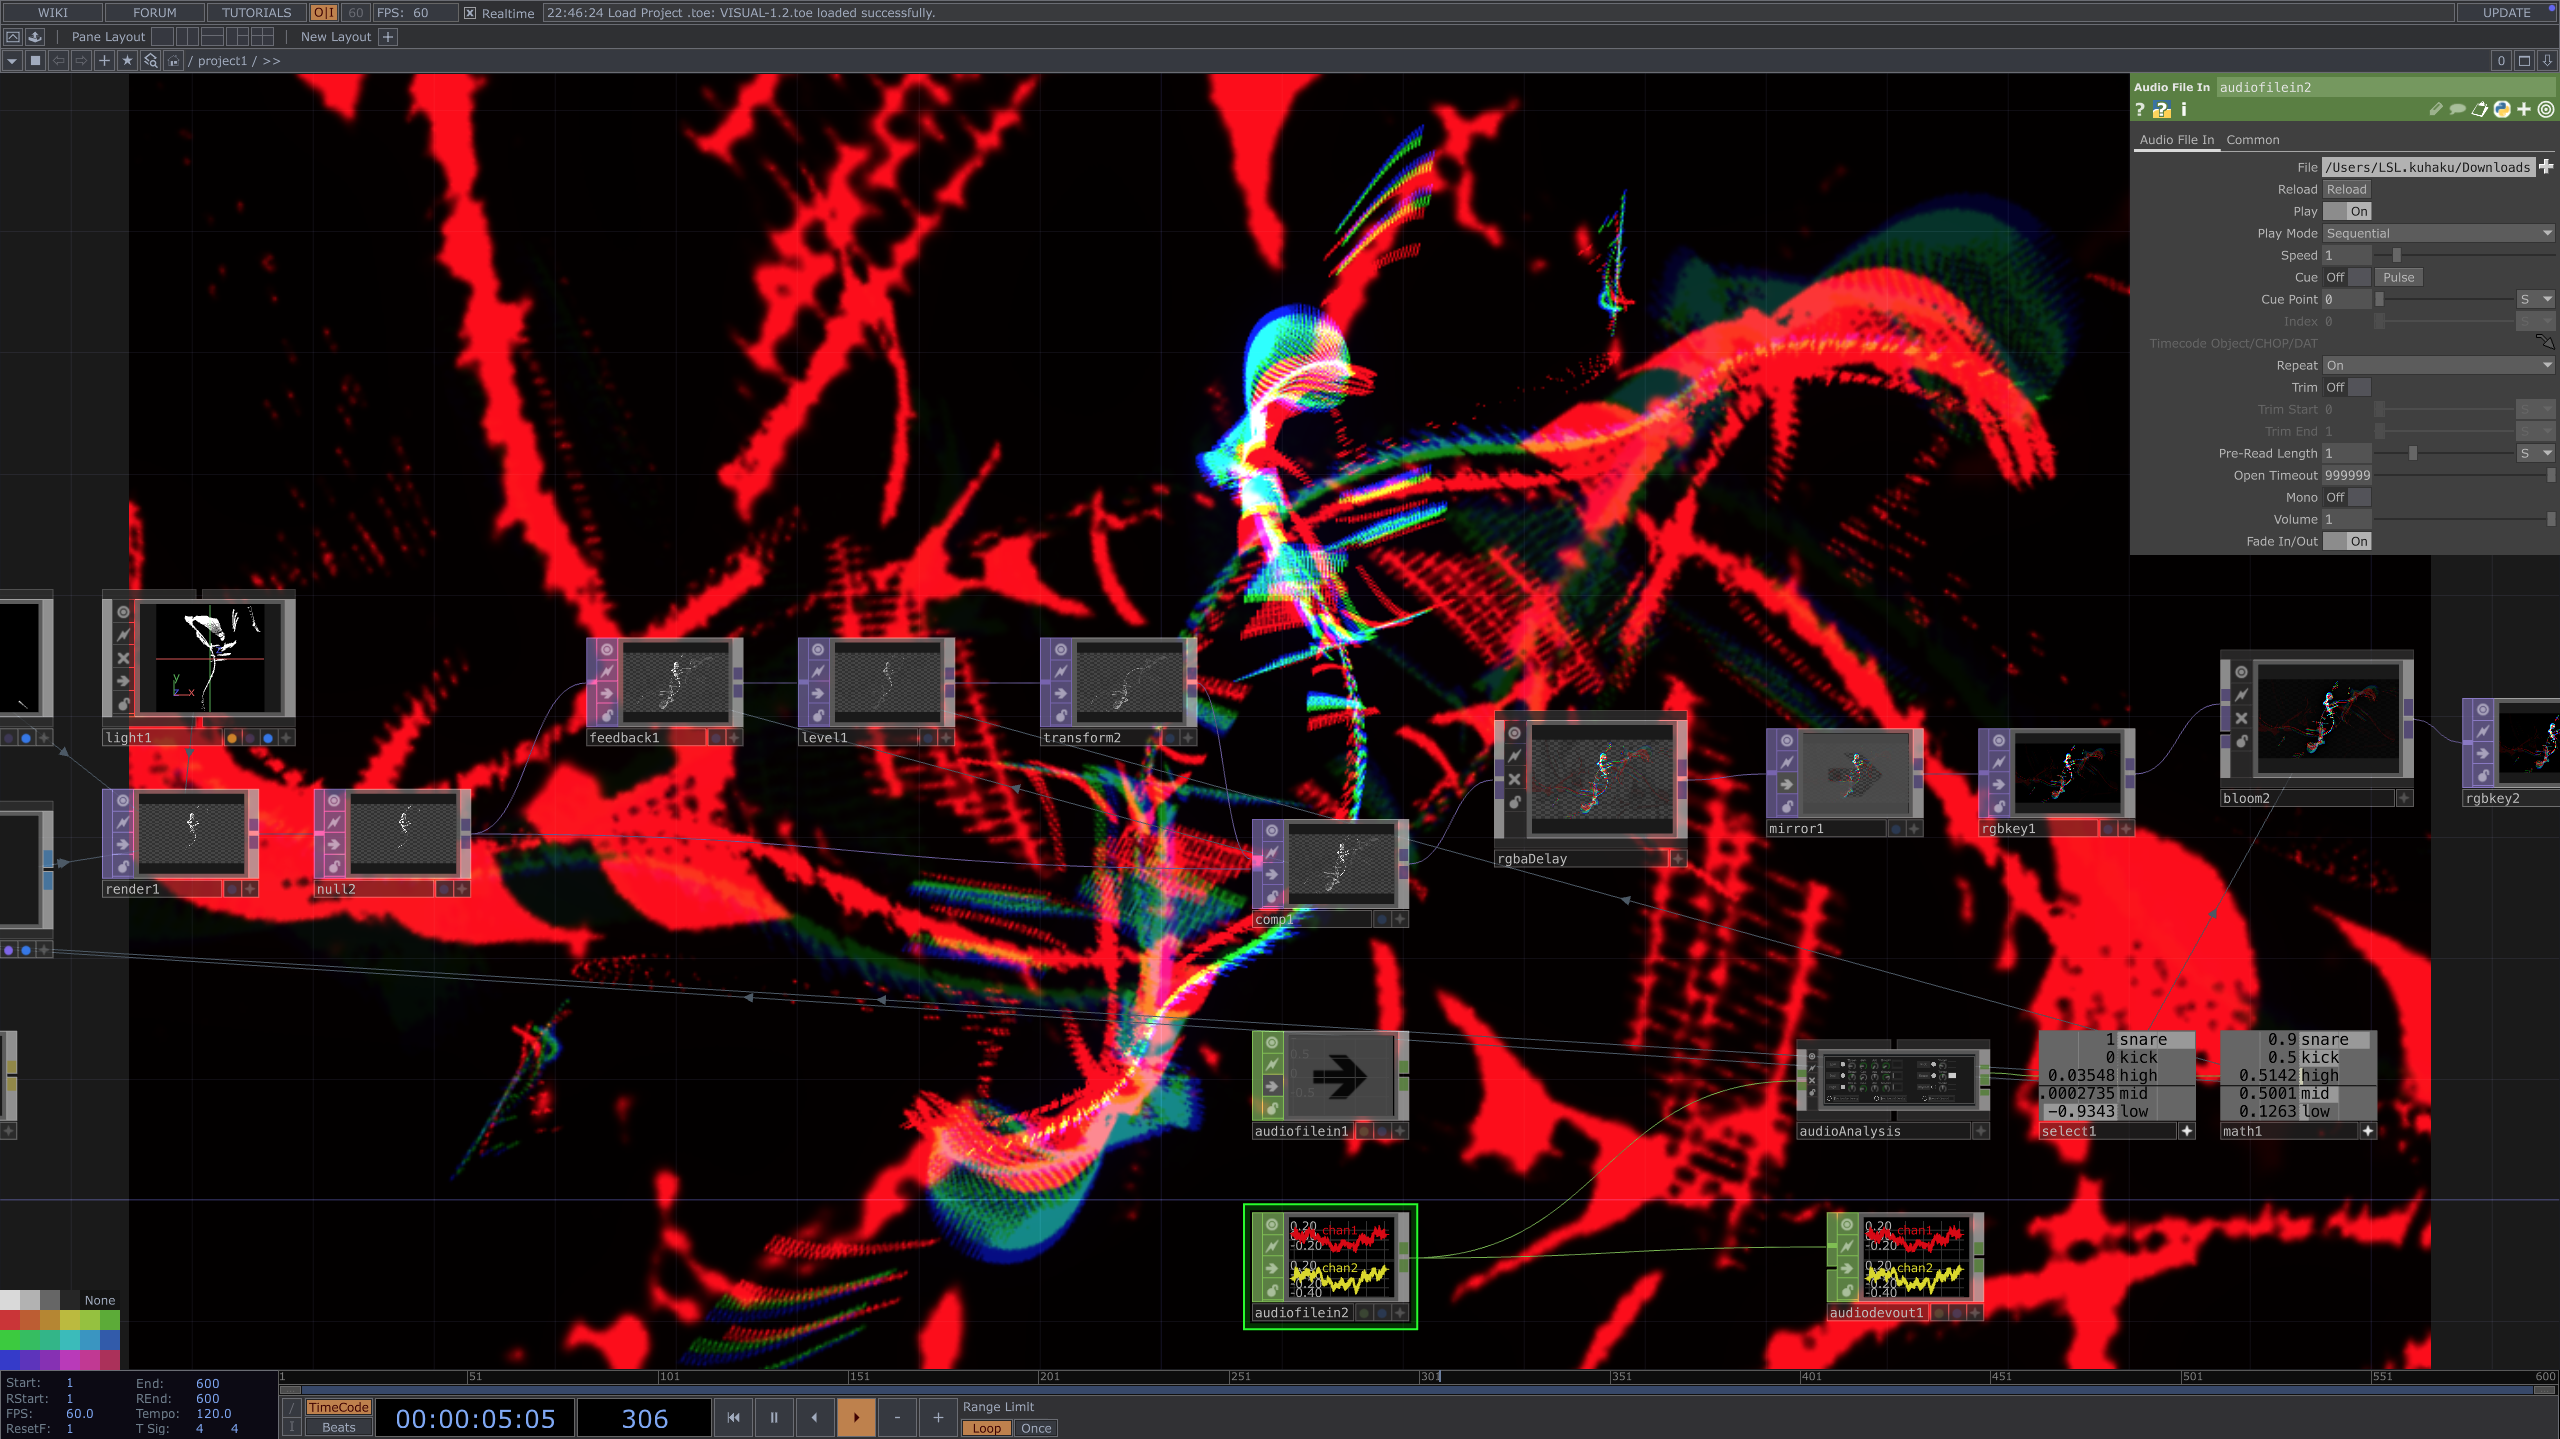Bookmark the network with the star icon
This screenshot has width=2560, height=1439.
127,60
